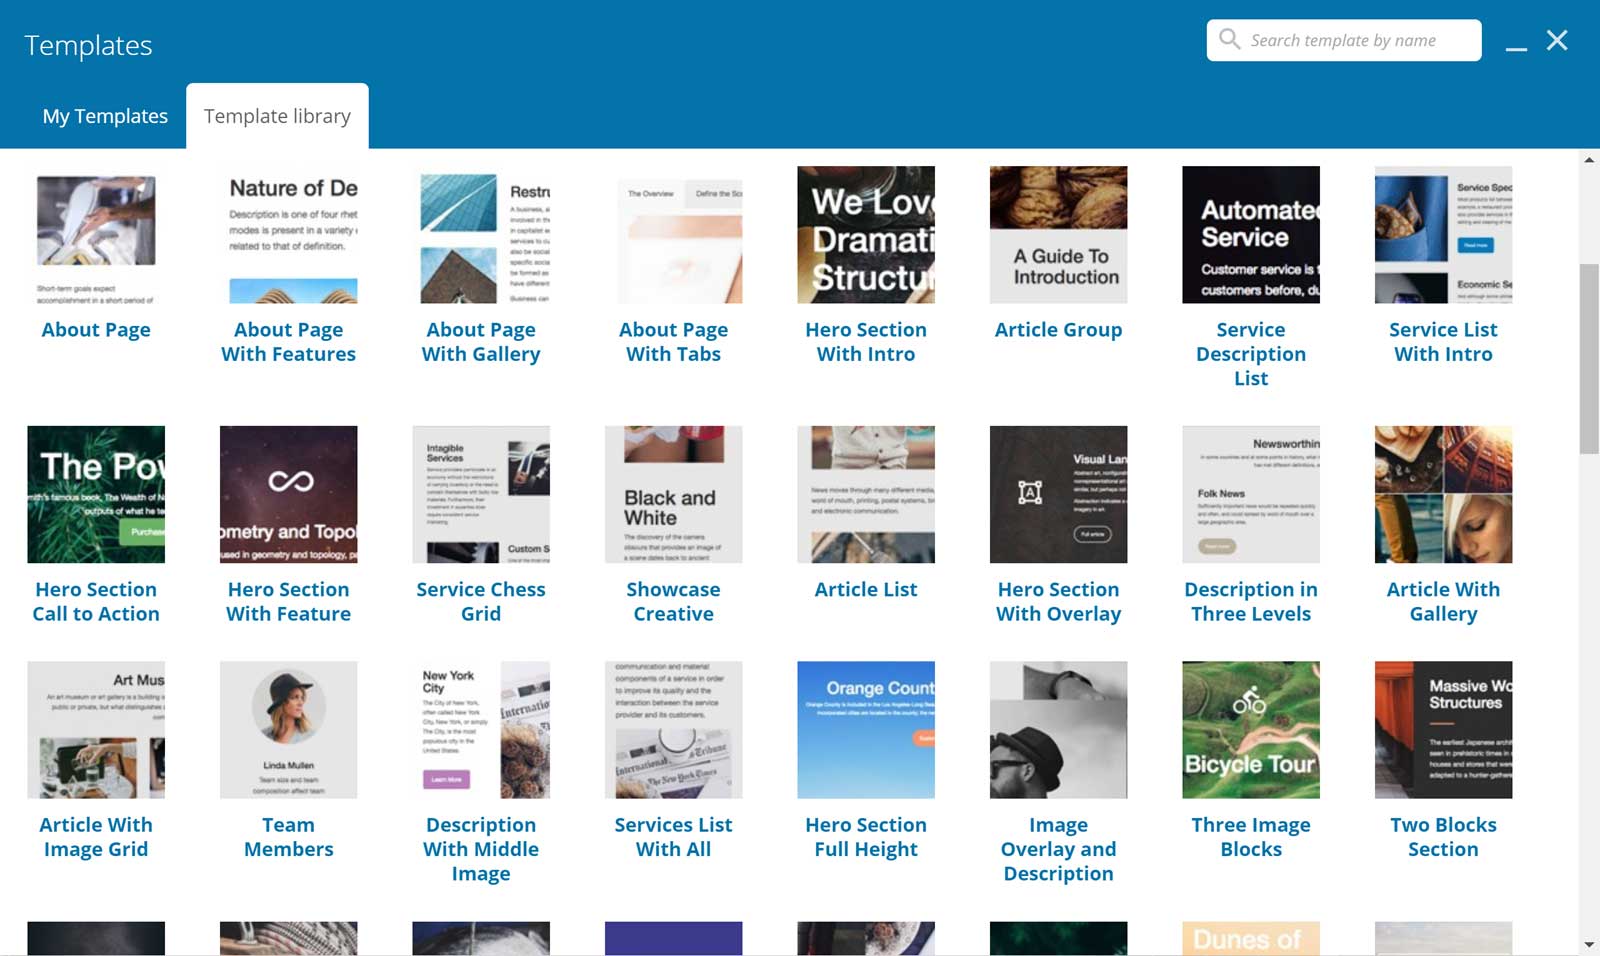Viewport: 1600px width, 956px height.
Task: Click the Two Blocks Section title text
Action: click(1444, 837)
